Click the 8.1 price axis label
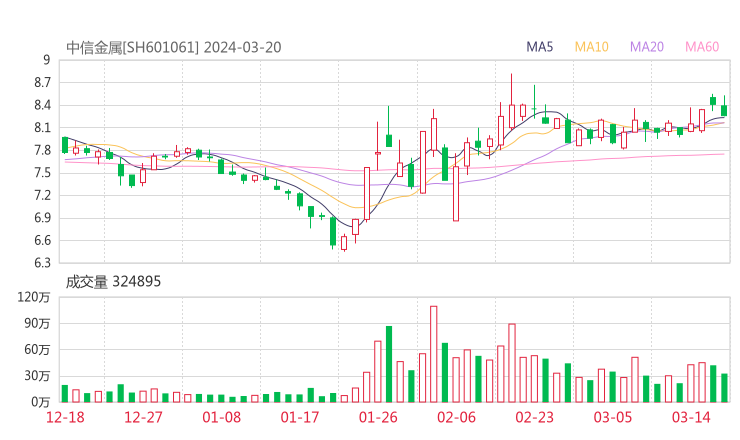The width and height of the screenshot is (740, 440). (42, 128)
